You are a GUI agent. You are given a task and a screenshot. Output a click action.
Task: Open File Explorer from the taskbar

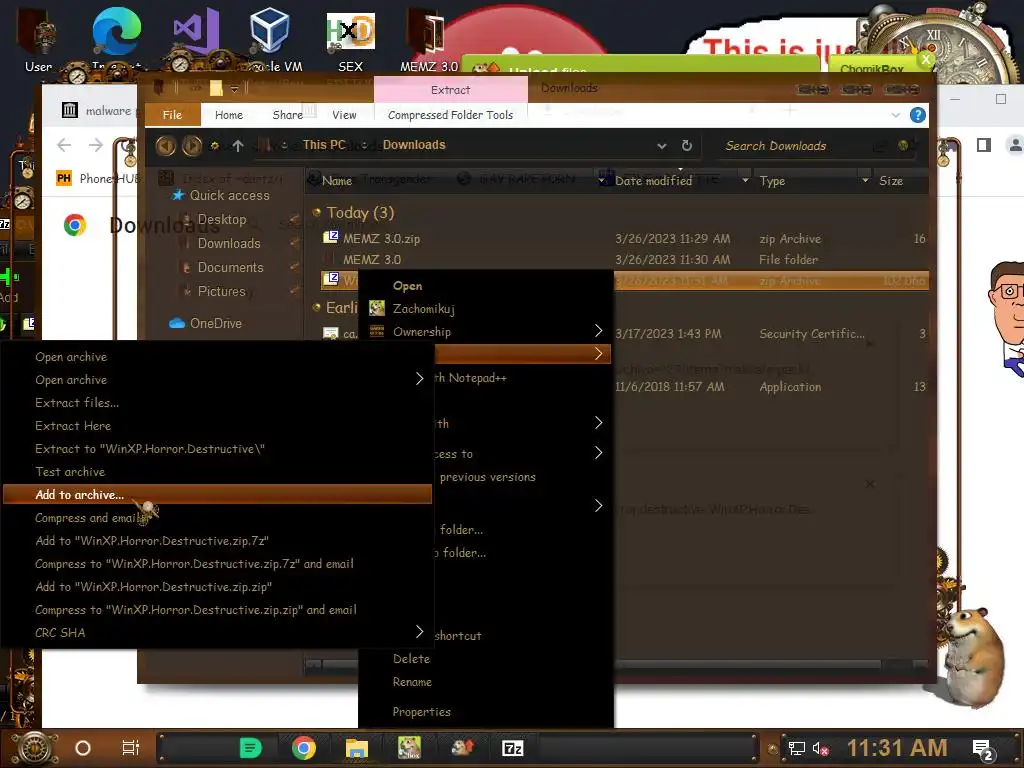[x=357, y=748]
